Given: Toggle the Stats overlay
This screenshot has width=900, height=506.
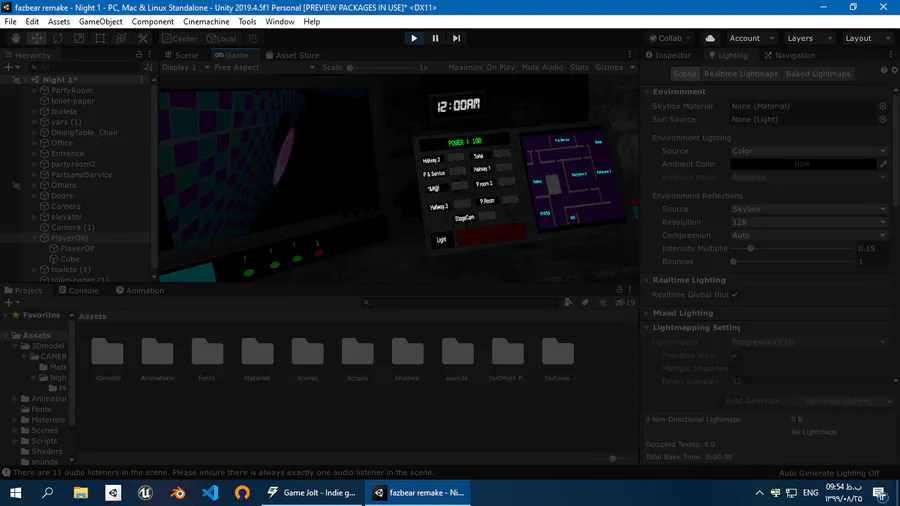Looking at the screenshot, I should pos(579,67).
